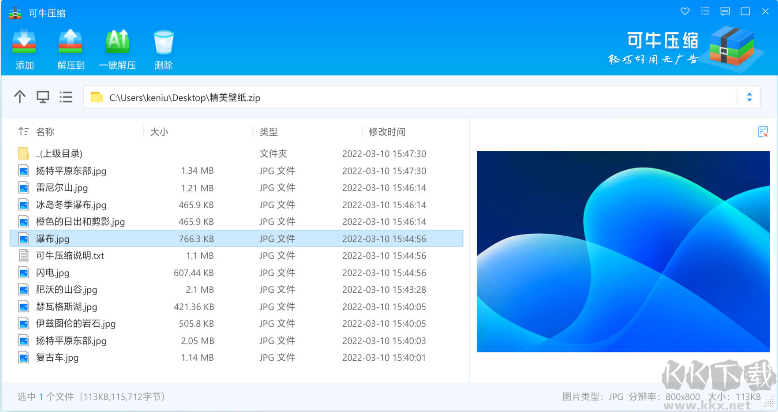Image resolution: width=778 pixels, height=412 pixels.
Task: Click the heart icon in the title bar
Action: (x=685, y=12)
